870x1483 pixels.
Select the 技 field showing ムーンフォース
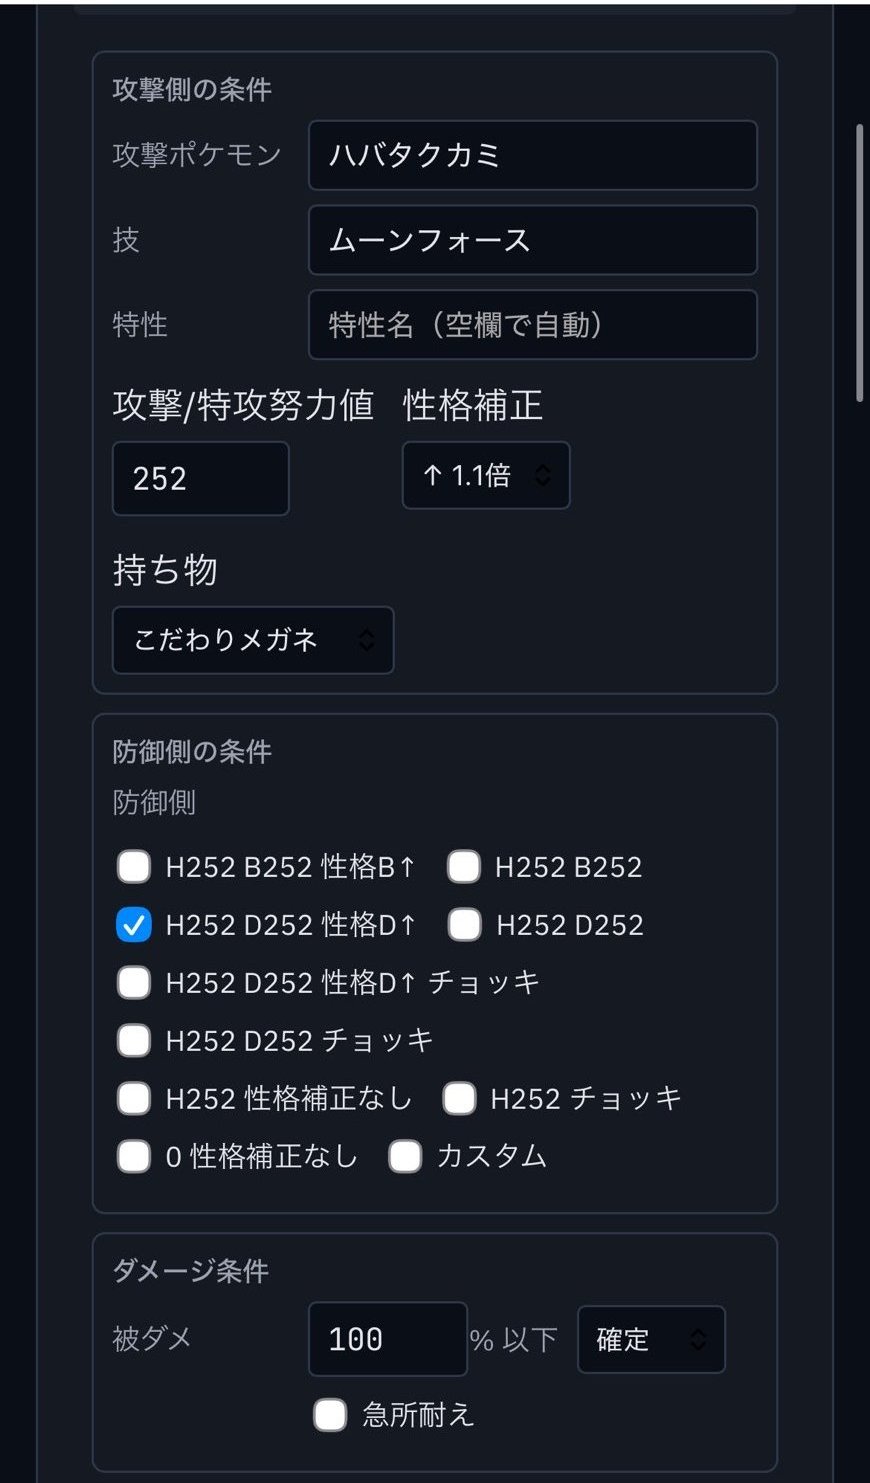[531, 241]
